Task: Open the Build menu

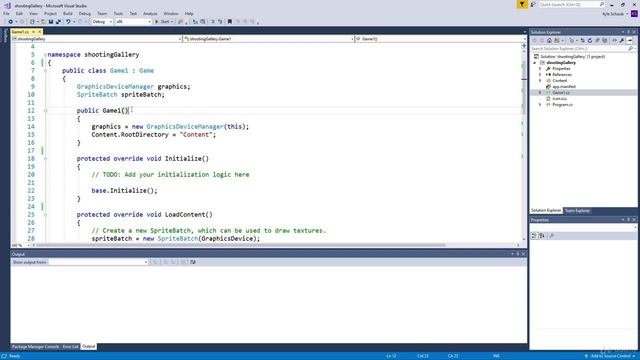Action: coord(68,13)
